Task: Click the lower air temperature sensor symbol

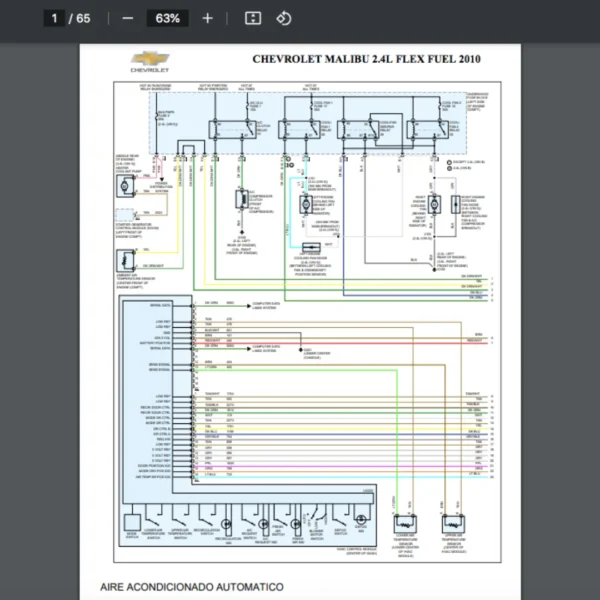Action: tap(406, 524)
